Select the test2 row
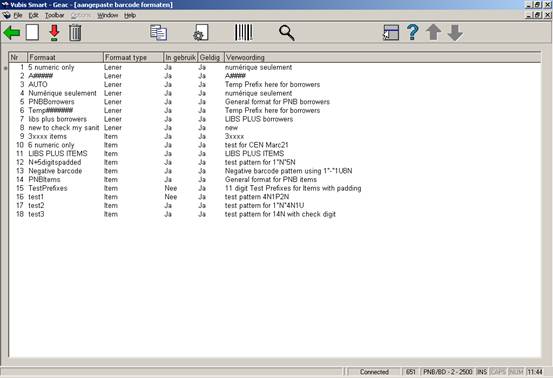553x378 pixels. click(x=275, y=205)
